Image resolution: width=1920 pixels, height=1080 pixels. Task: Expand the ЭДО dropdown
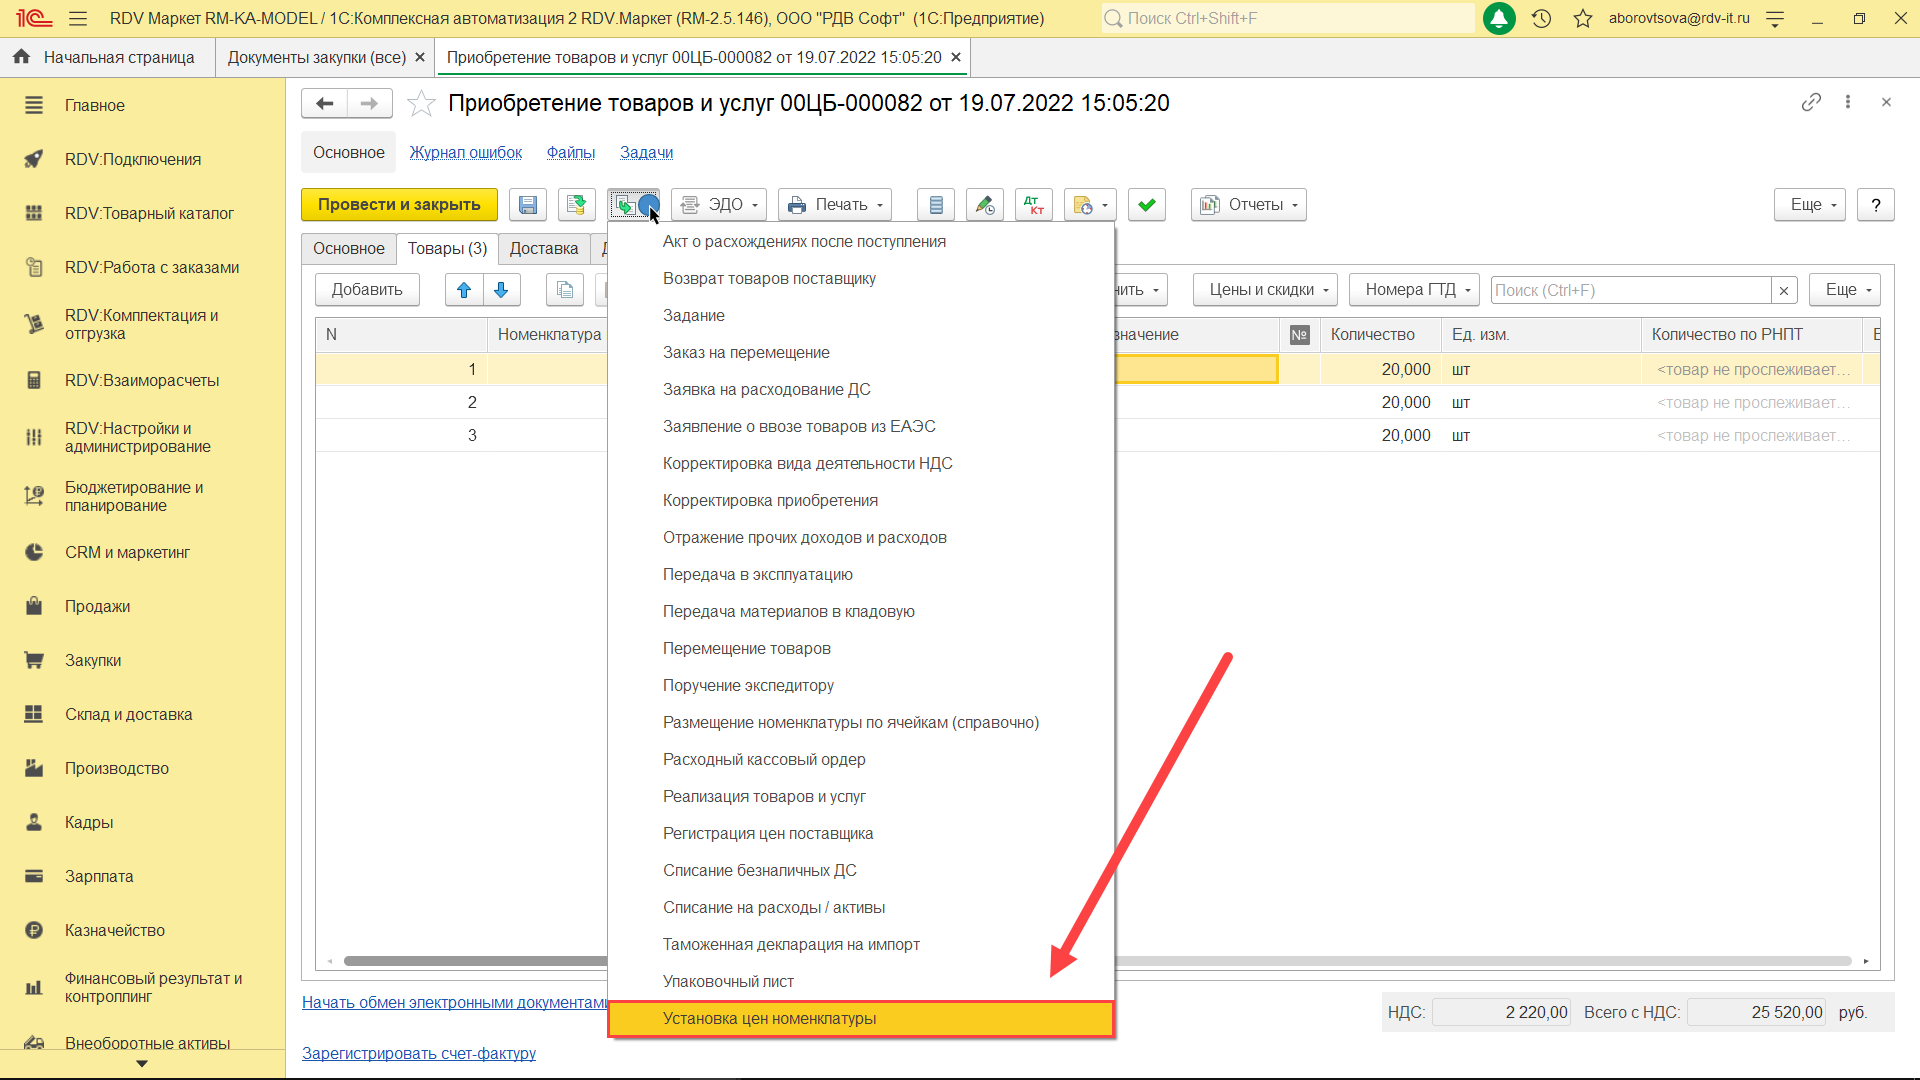coord(719,205)
